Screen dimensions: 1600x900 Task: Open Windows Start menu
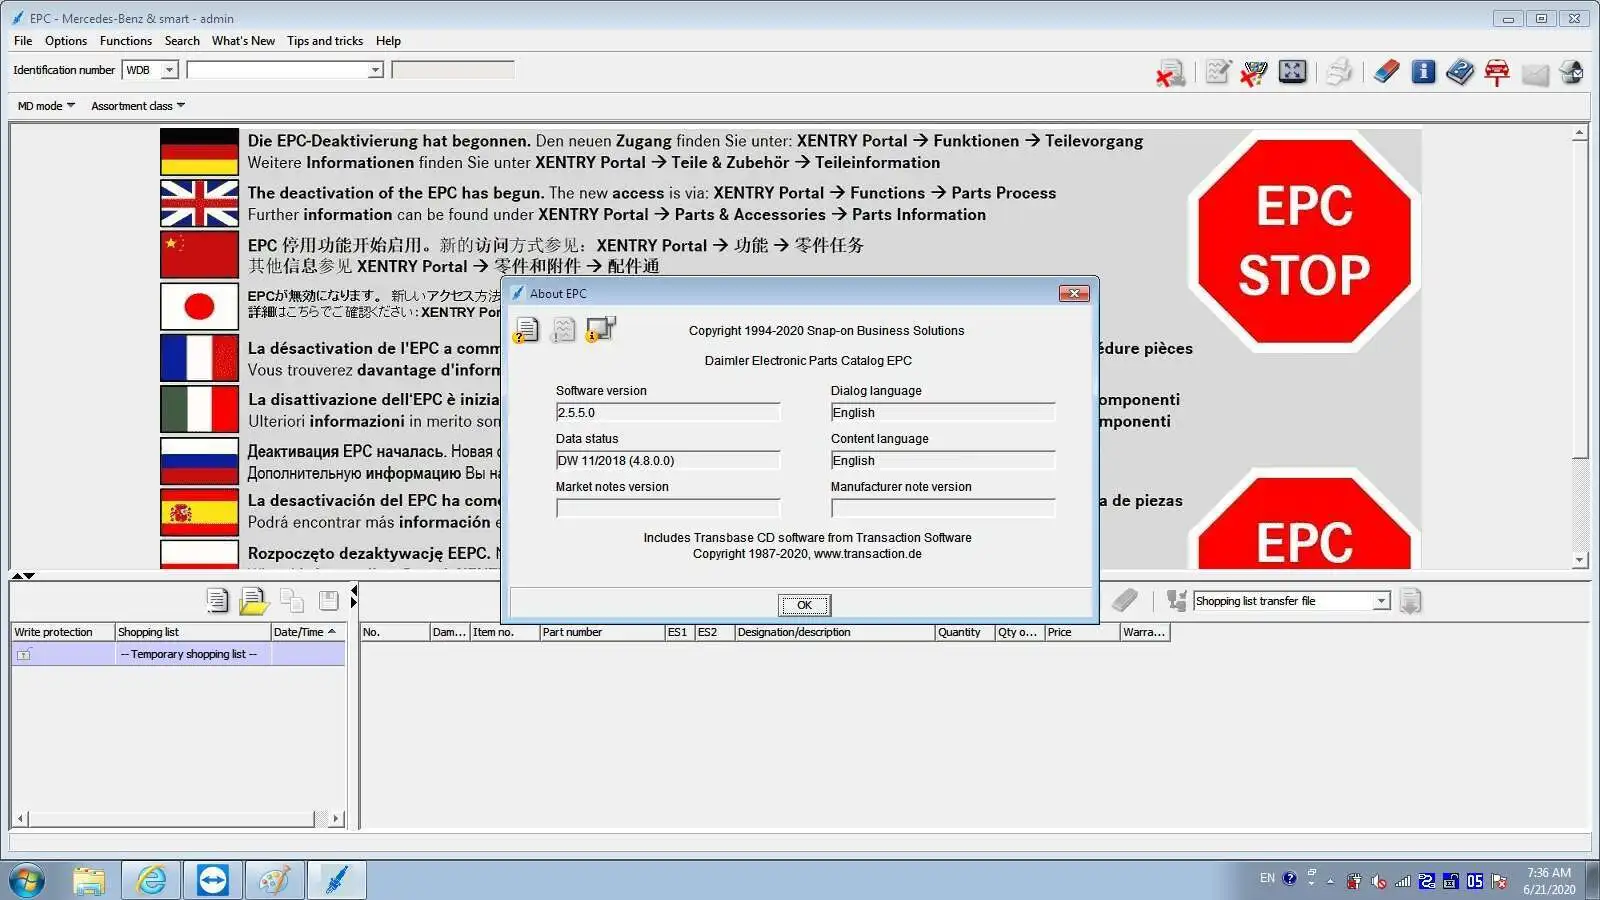27,880
